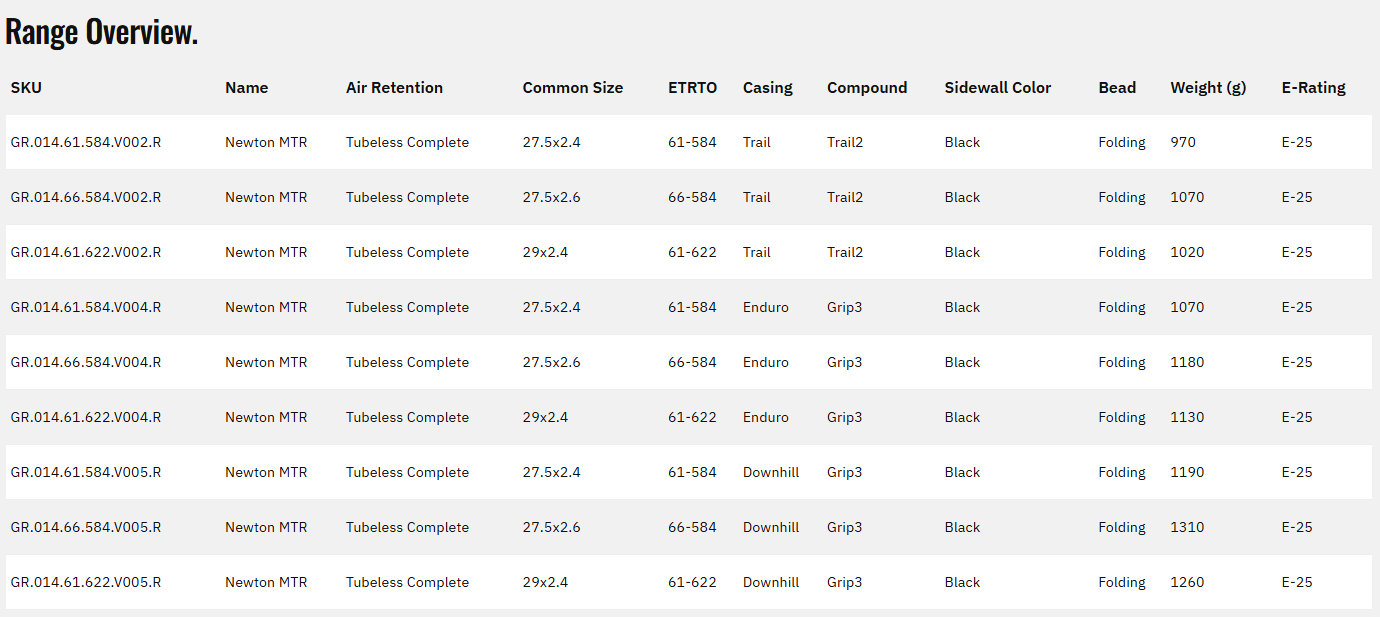Select SKU GR.014.66.584.V002.R
Screen dimensions: 1380x617
click(86, 197)
